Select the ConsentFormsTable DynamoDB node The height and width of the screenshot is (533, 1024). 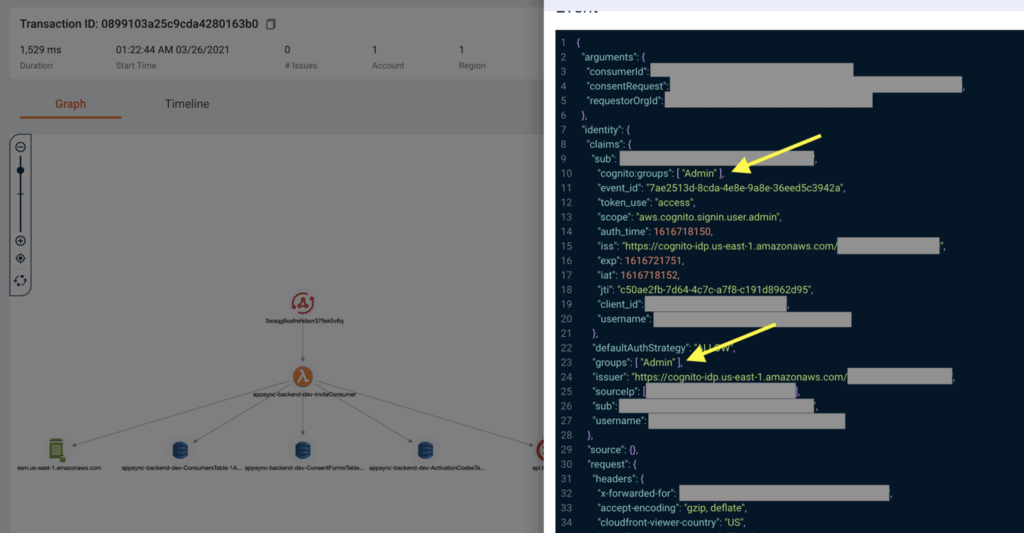click(303, 450)
